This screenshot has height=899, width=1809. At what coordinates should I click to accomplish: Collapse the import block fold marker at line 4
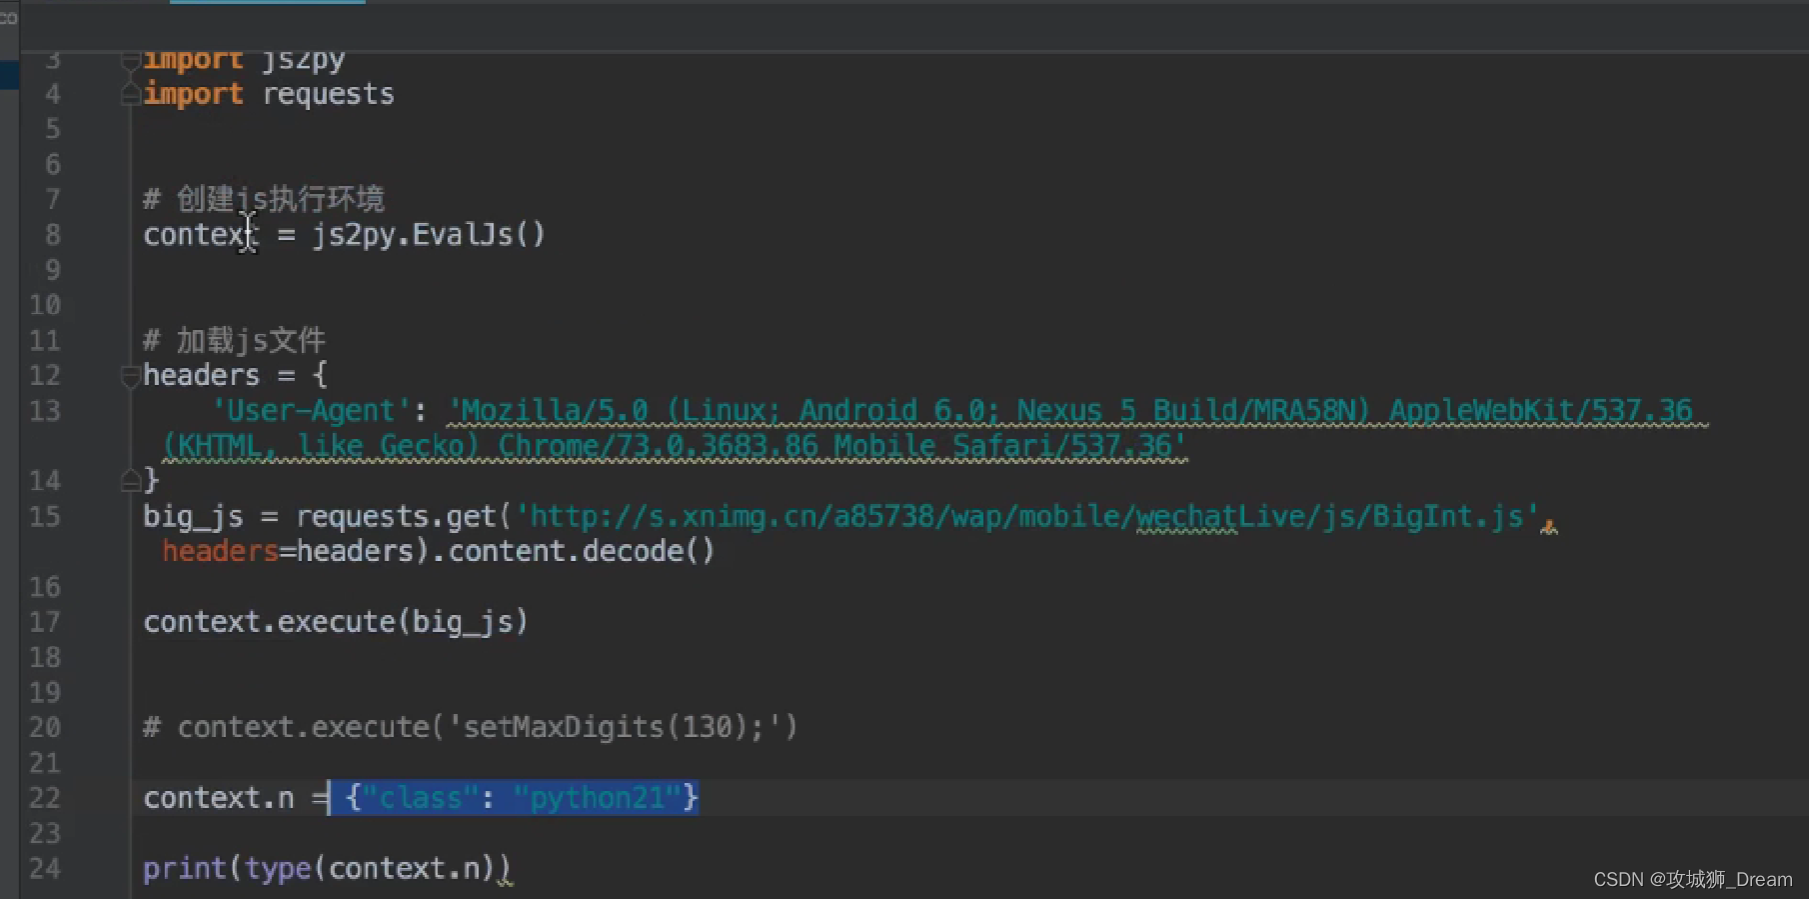coord(130,95)
